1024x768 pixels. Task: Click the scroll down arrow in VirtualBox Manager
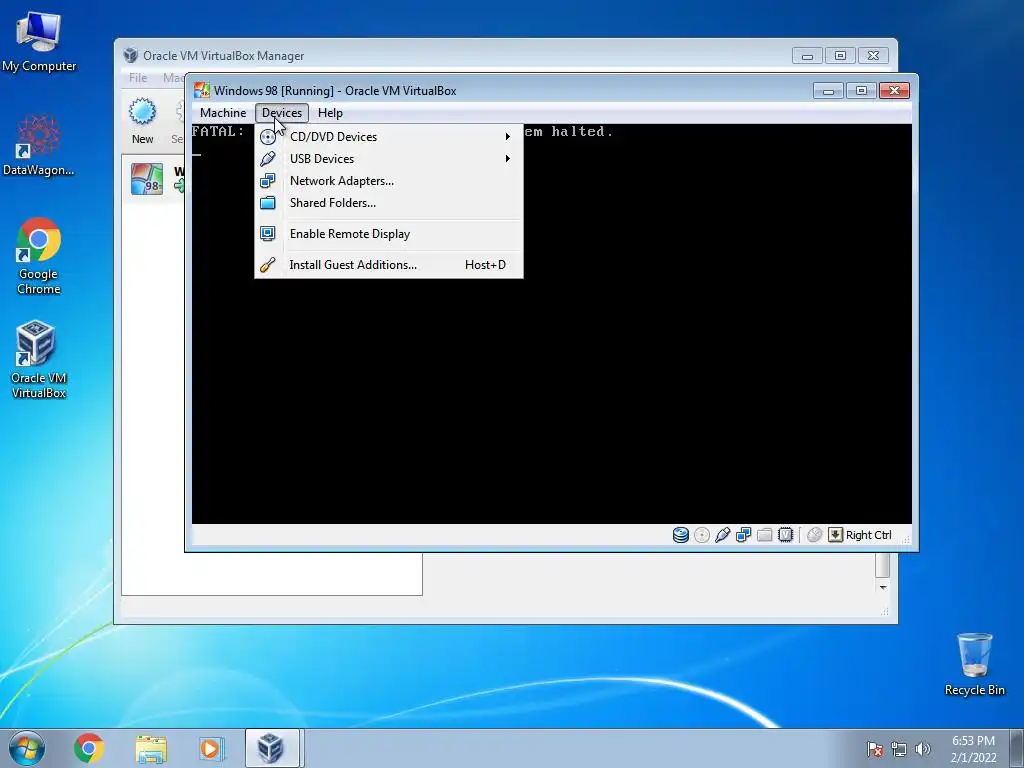point(883,587)
